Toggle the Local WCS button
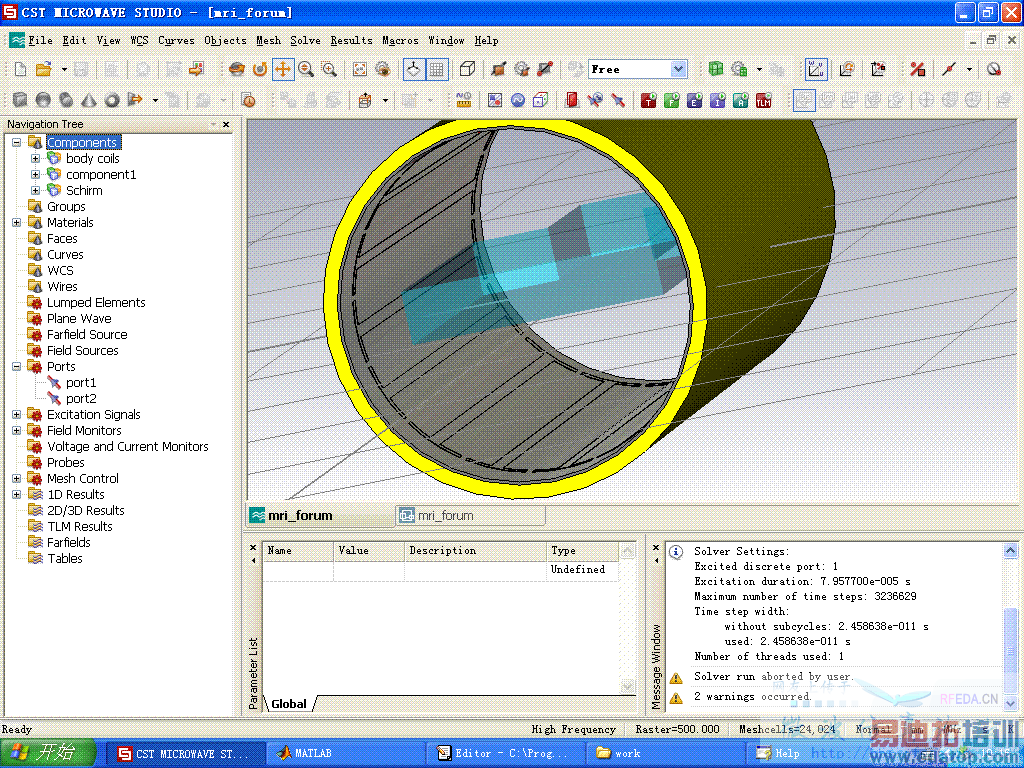1024x768 pixels. pyautogui.click(x=816, y=69)
